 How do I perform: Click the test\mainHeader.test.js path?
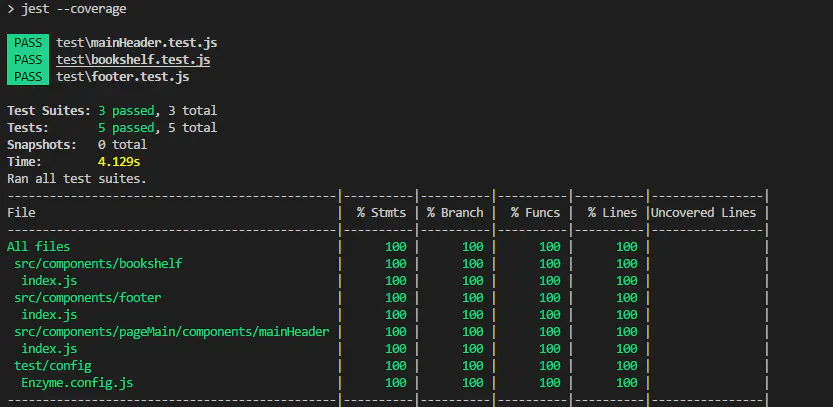coord(137,43)
